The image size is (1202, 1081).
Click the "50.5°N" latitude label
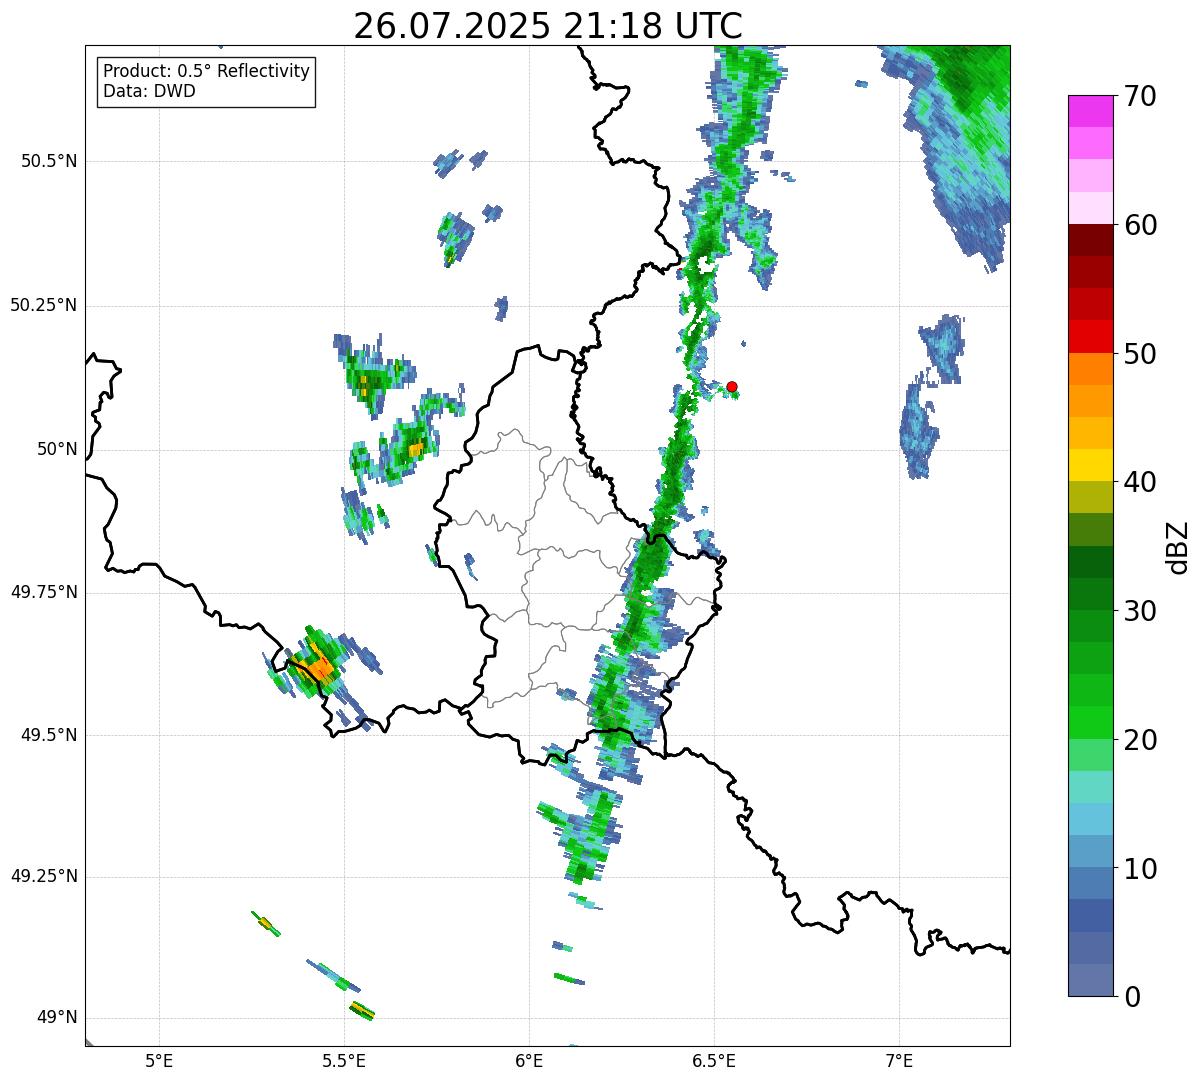tap(49, 162)
